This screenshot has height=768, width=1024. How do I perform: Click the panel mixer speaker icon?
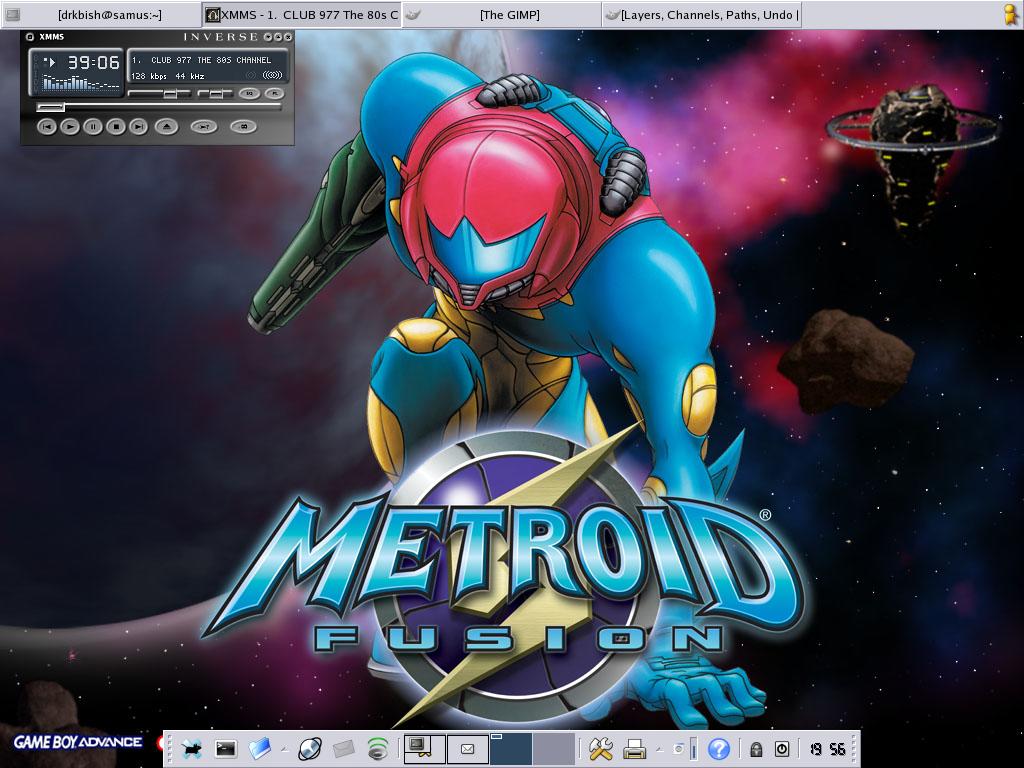pyautogui.click(x=679, y=749)
